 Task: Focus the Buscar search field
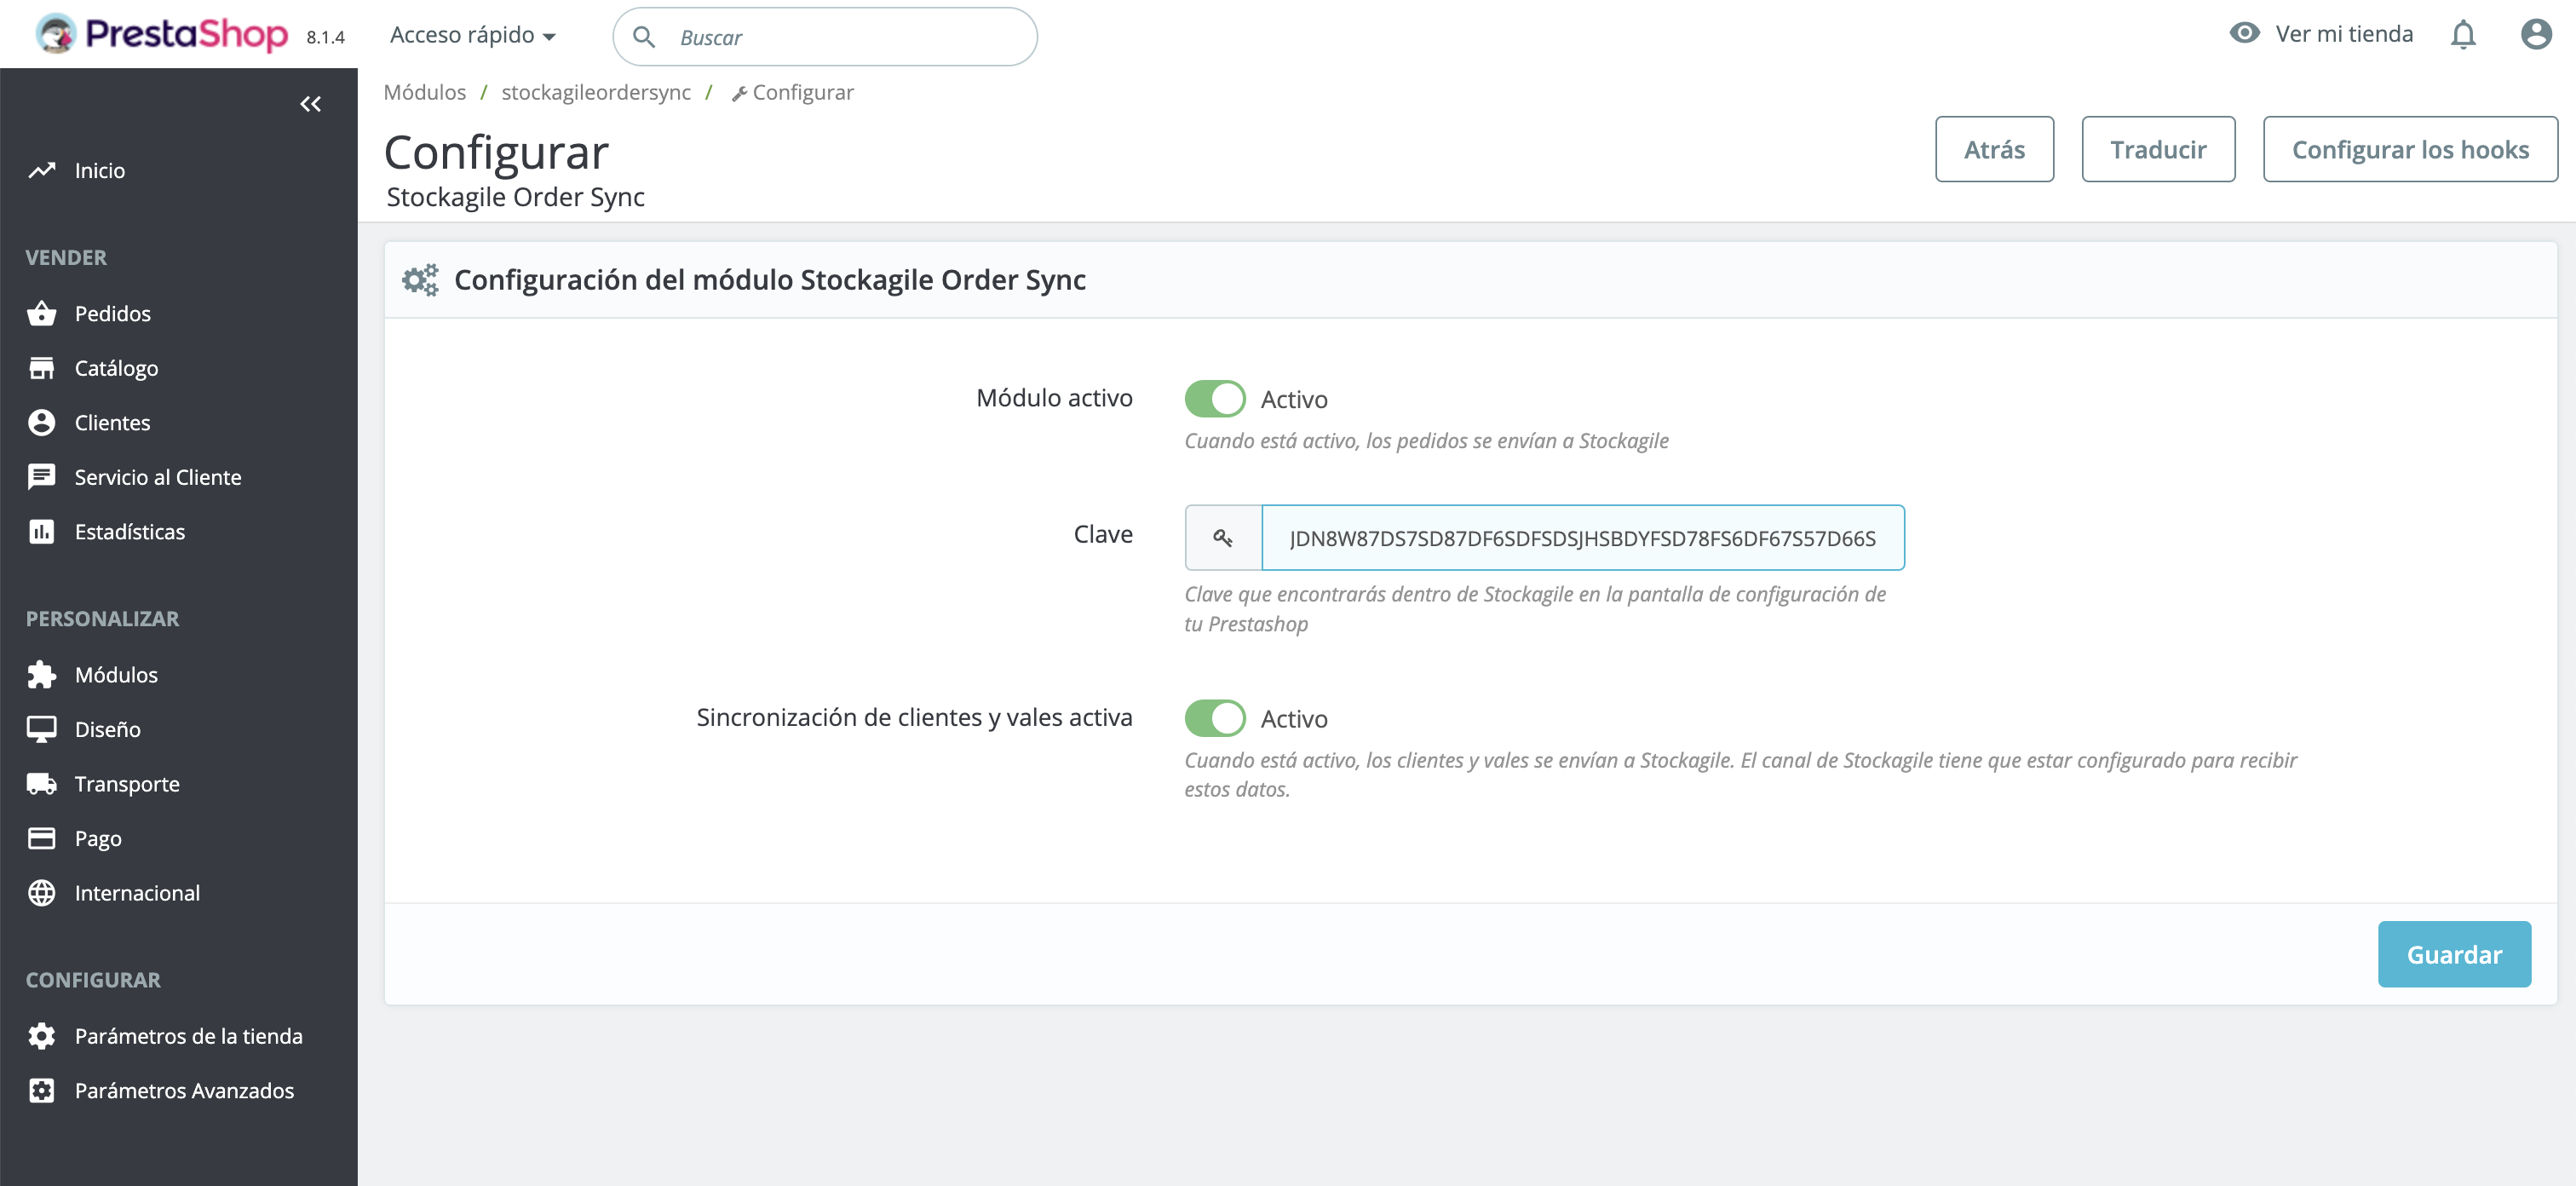824,37
